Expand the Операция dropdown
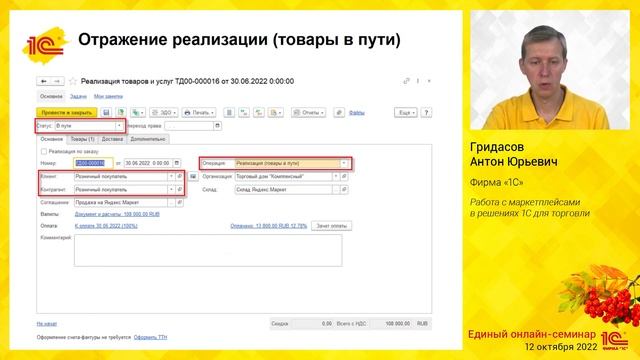640x360 pixels. [344, 163]
